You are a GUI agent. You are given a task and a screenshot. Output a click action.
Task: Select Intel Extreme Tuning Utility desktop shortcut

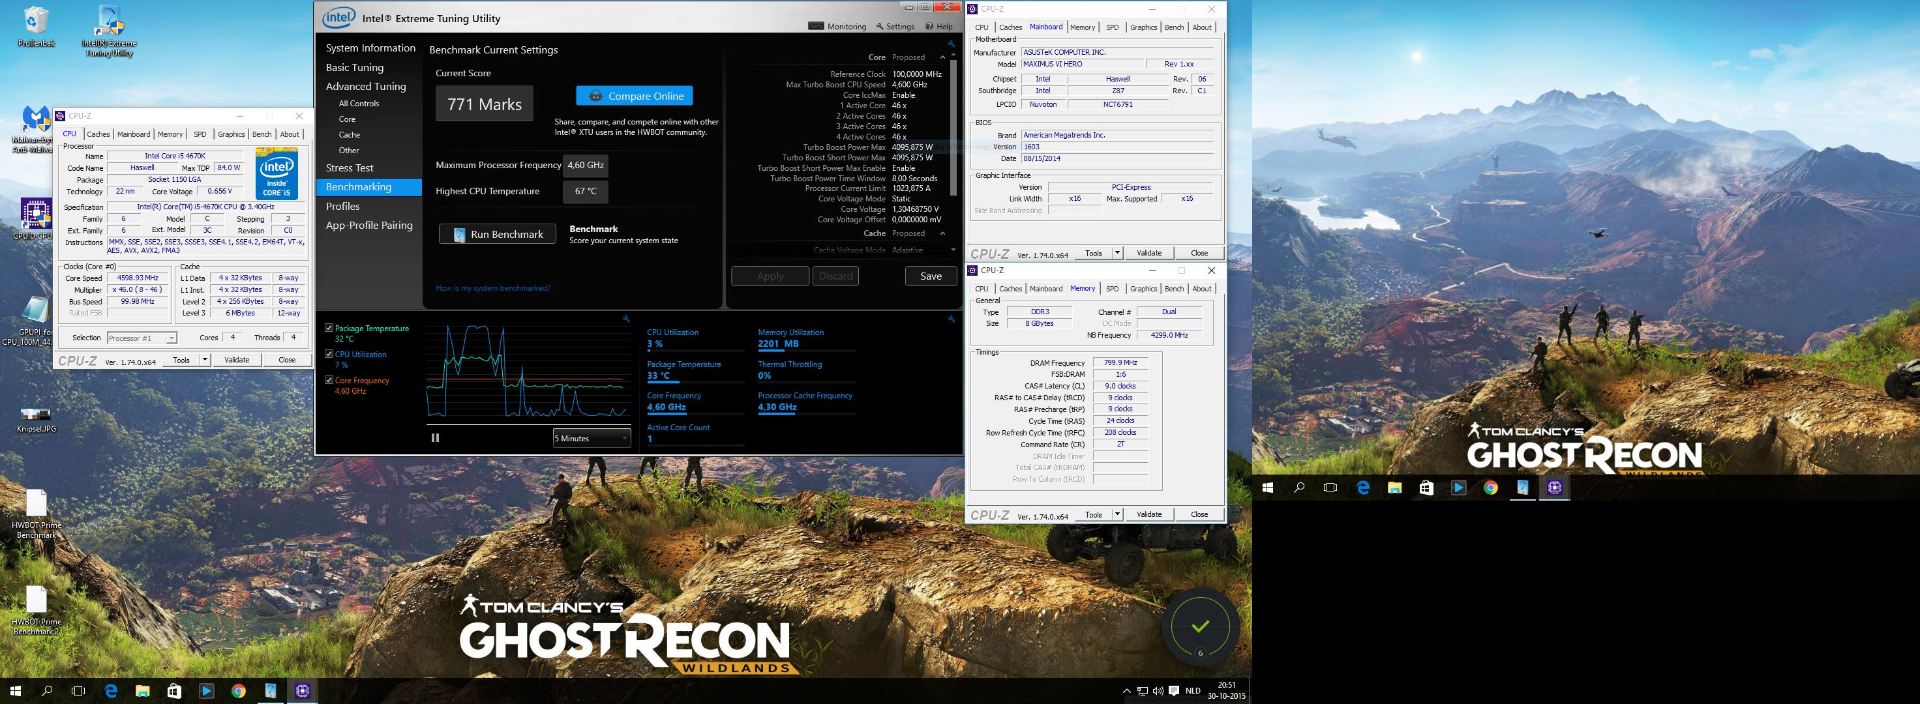[109, 31]
